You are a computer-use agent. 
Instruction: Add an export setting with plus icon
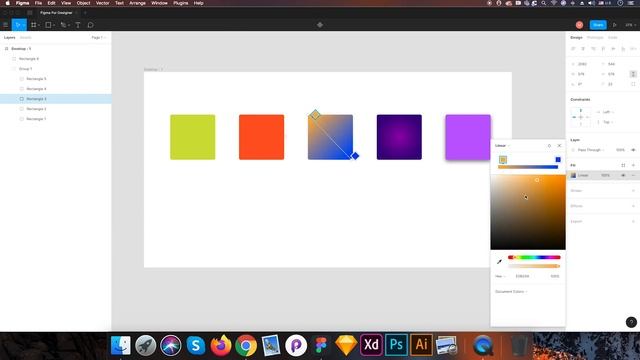pyautogui.click(x=633, y=221)
